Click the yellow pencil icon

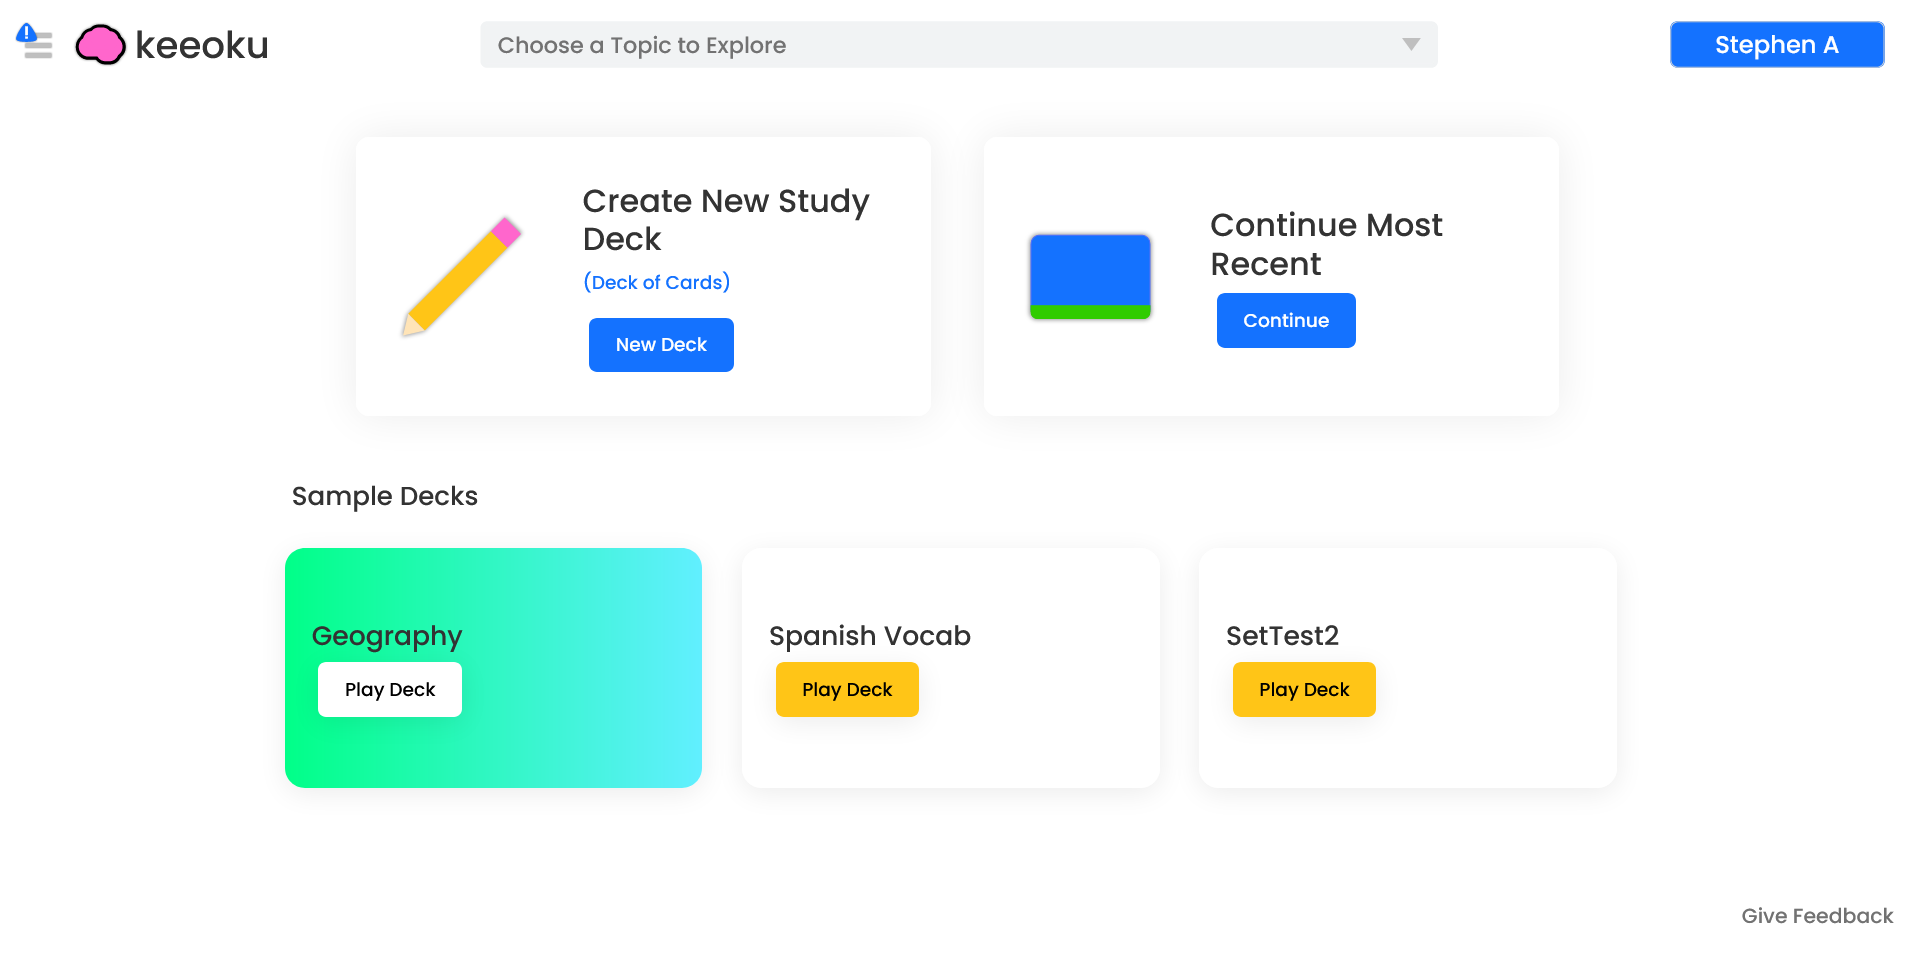[x=461, y=276]
